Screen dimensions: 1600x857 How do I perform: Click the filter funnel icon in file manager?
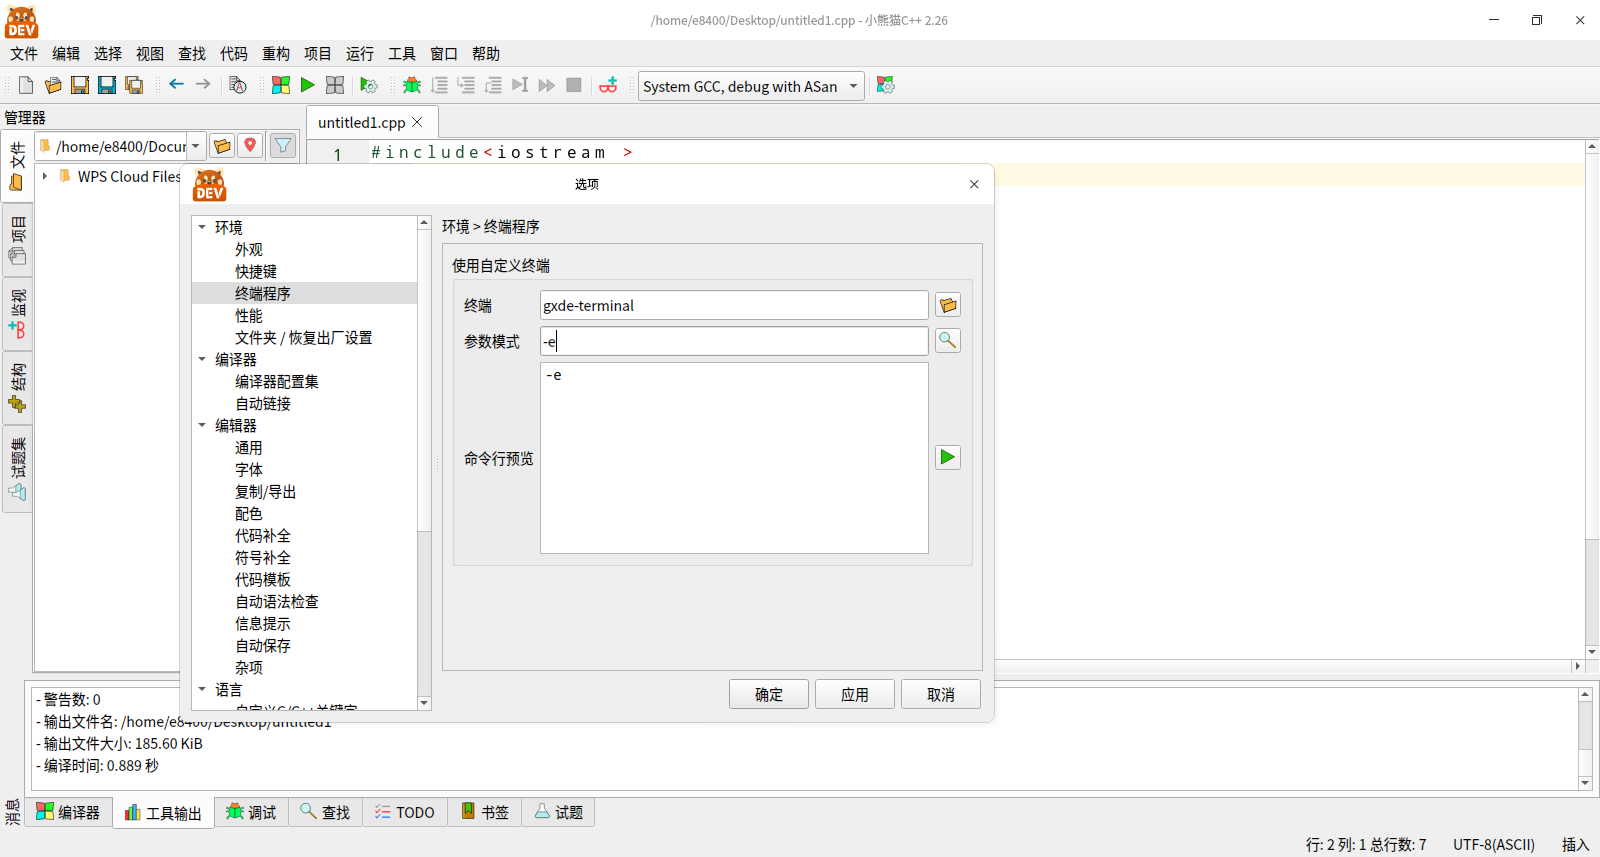283,146
